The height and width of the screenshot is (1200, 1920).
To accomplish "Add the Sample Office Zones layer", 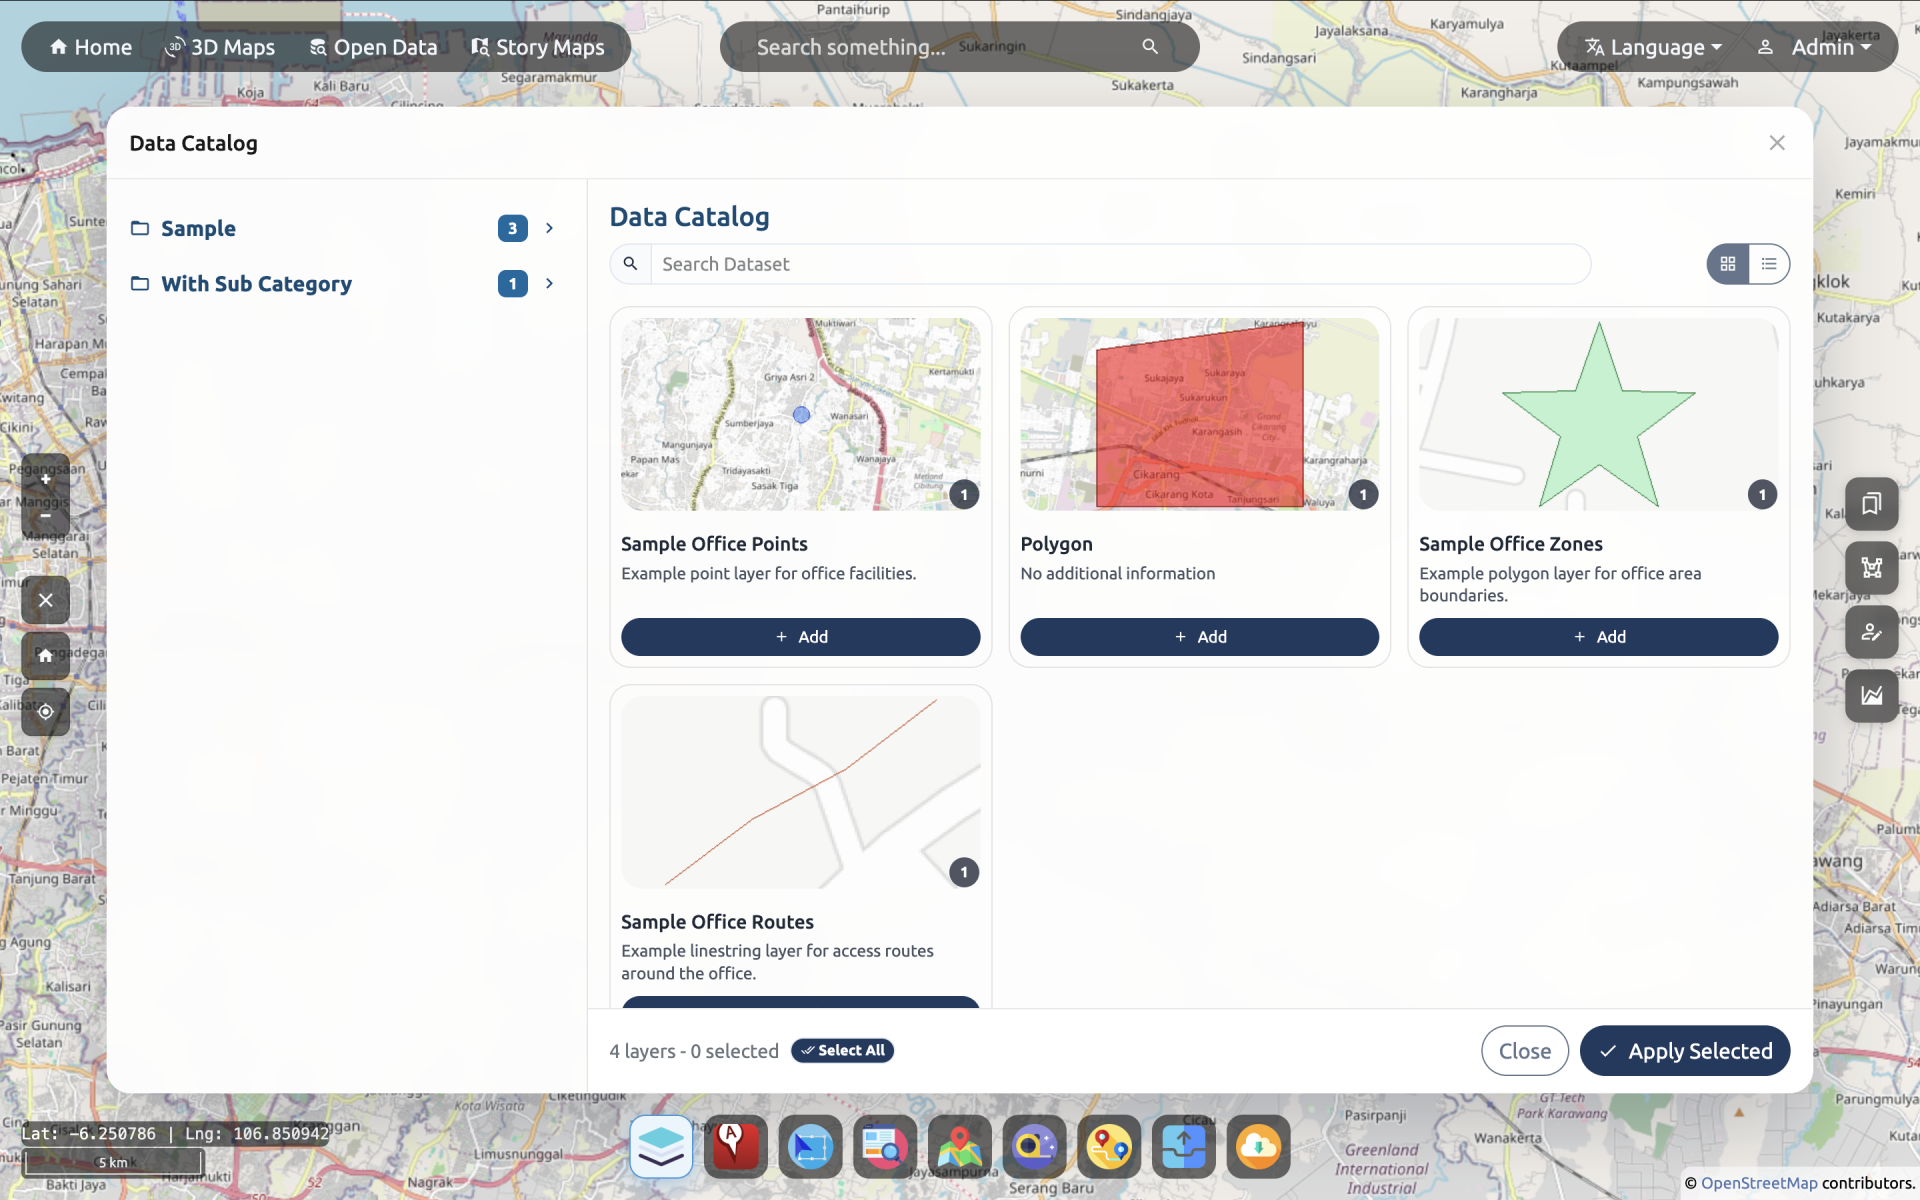I will [x=1598, y=637].
